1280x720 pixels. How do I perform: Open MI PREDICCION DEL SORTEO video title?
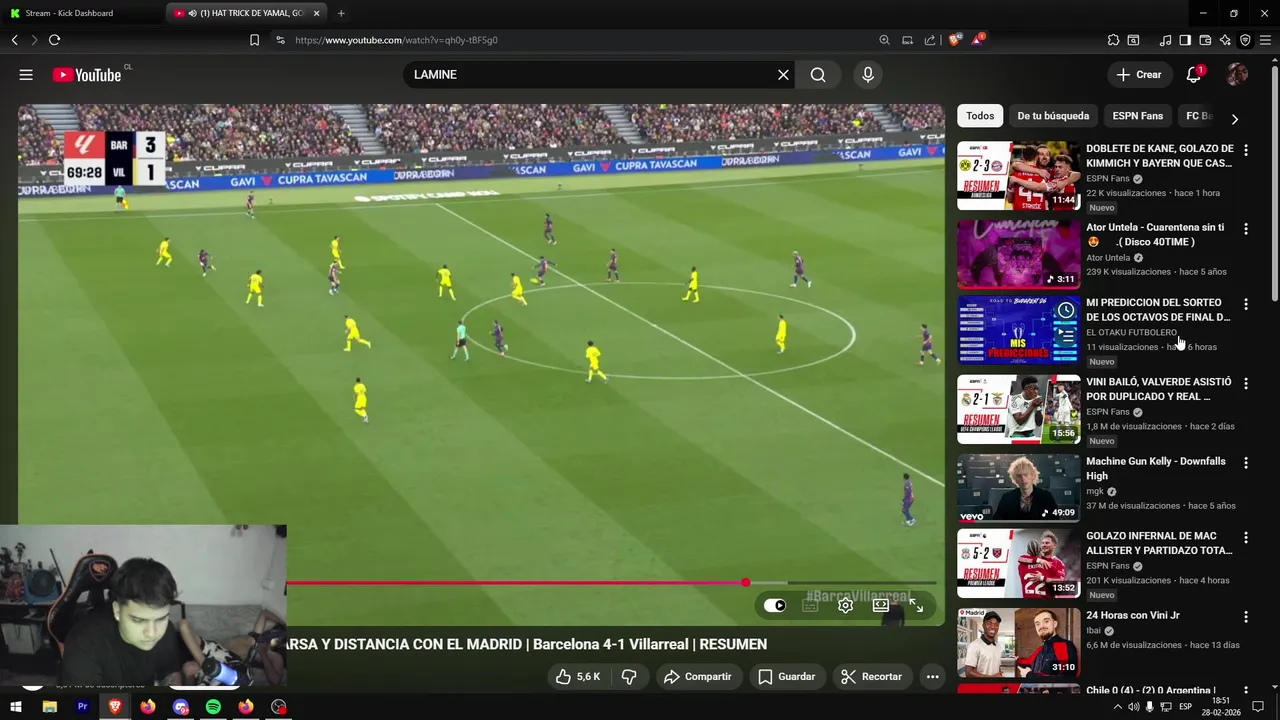1158,309
